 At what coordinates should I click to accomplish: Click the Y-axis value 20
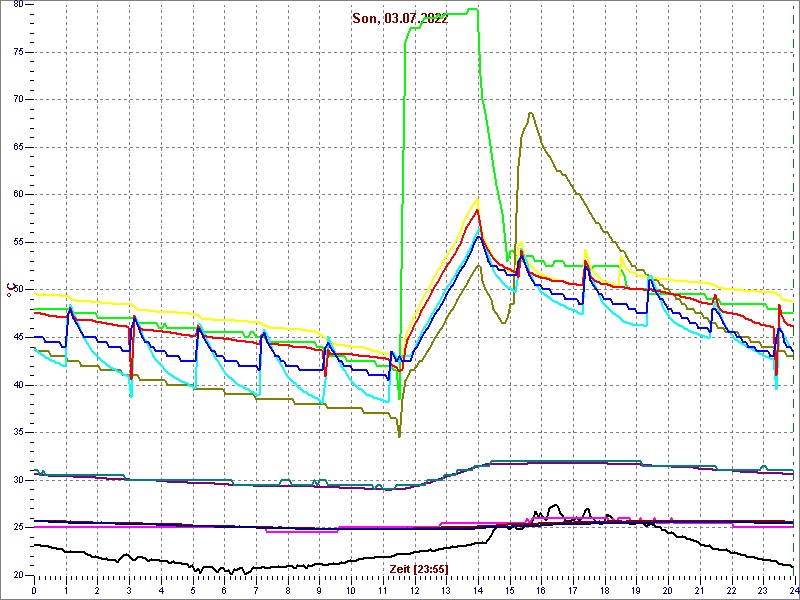coord(19,575)
